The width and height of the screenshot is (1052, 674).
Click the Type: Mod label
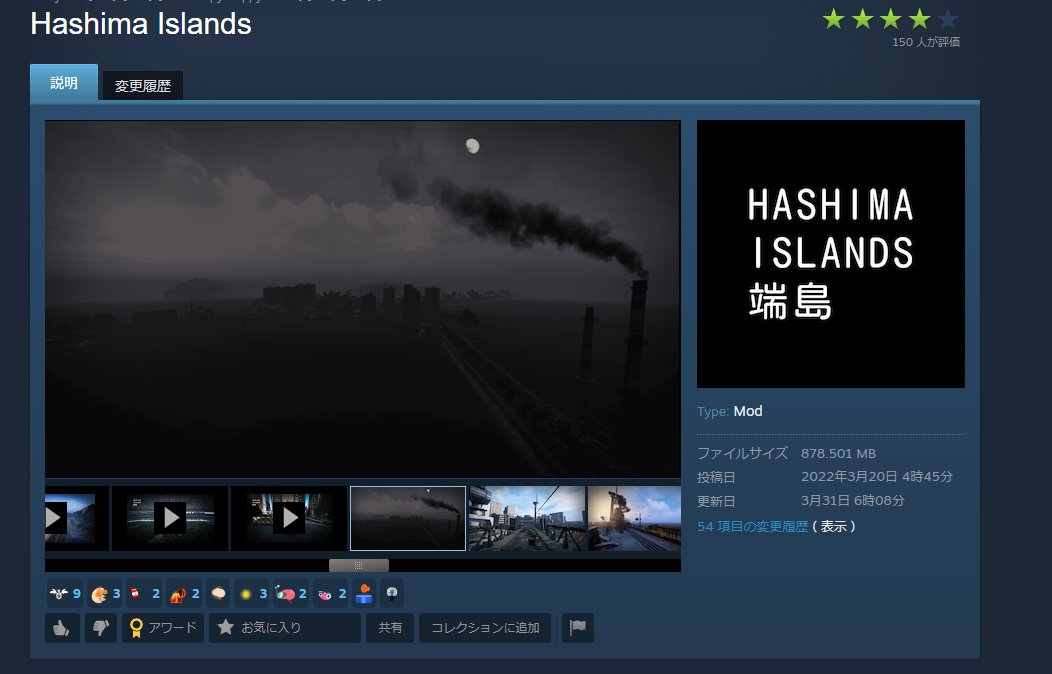tap(729, 411)
